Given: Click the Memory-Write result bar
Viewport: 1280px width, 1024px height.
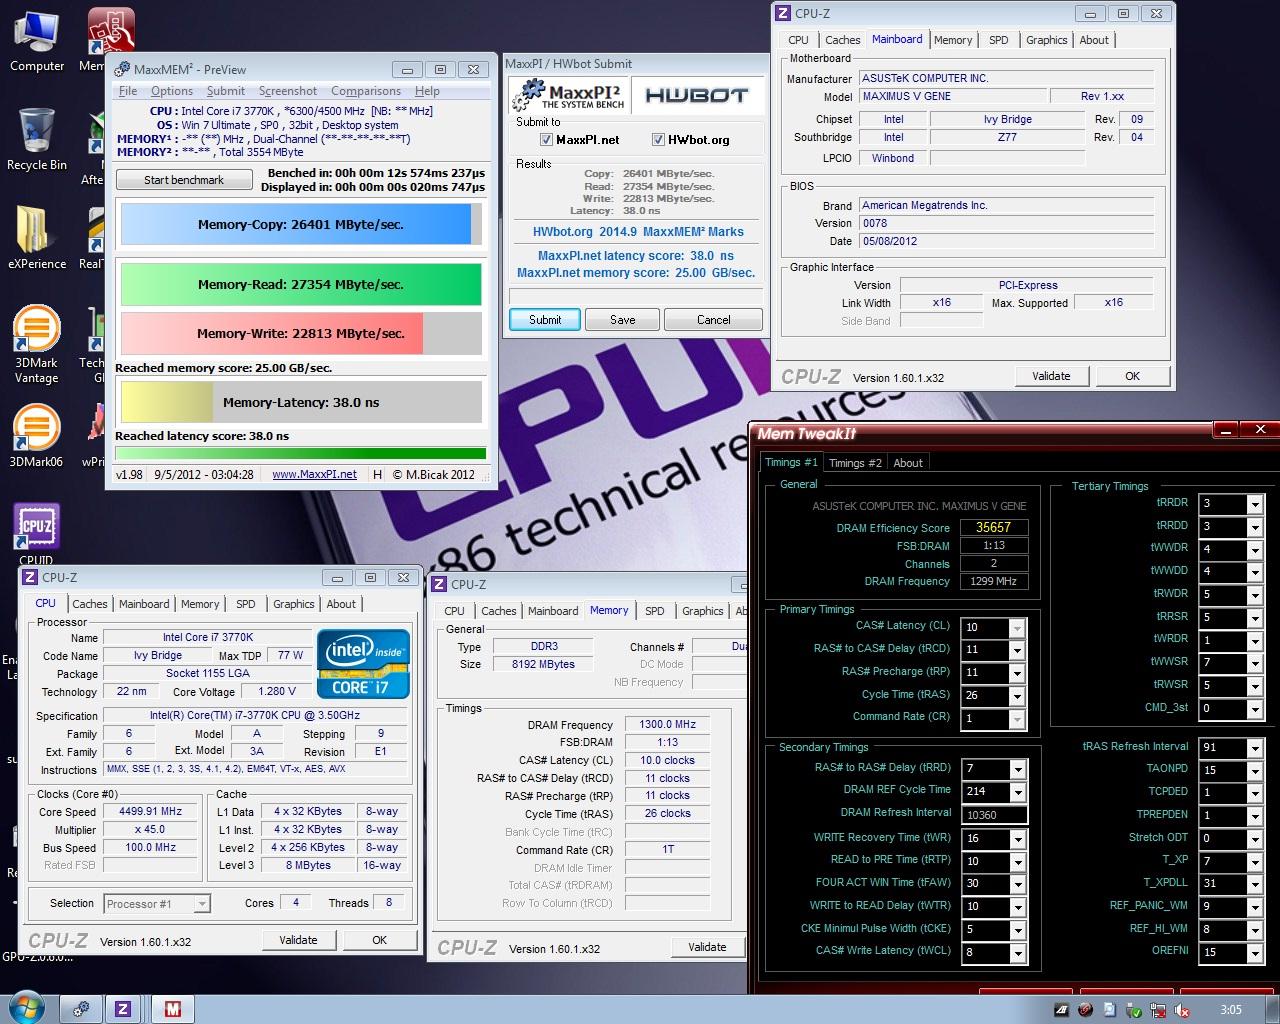Looking at the screenshot, I should click(x=301, y=333).
